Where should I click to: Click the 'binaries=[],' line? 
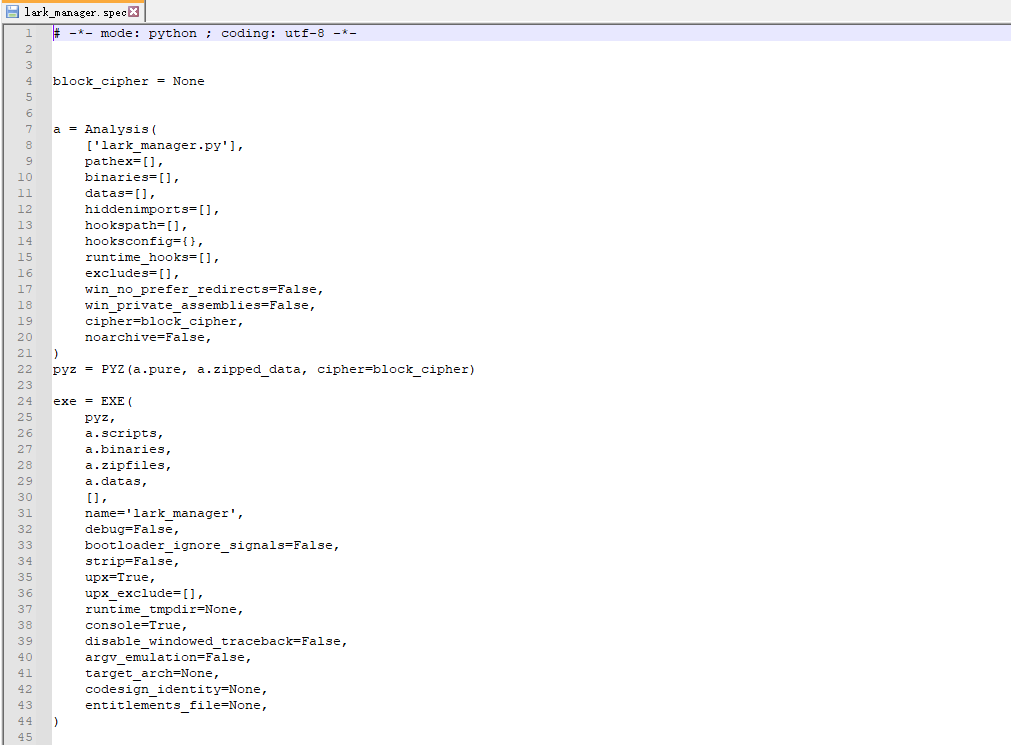point(132,177)
